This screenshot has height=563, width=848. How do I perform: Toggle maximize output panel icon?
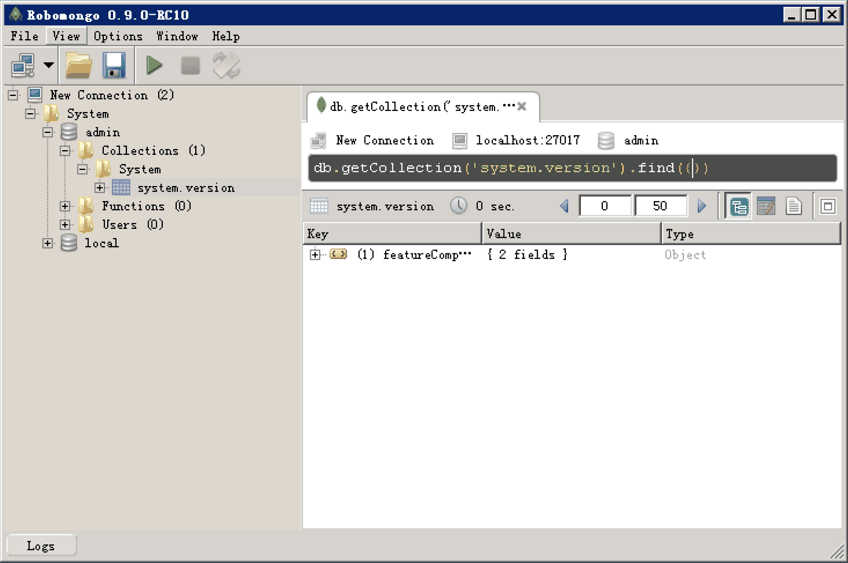(x=827, y=206)
